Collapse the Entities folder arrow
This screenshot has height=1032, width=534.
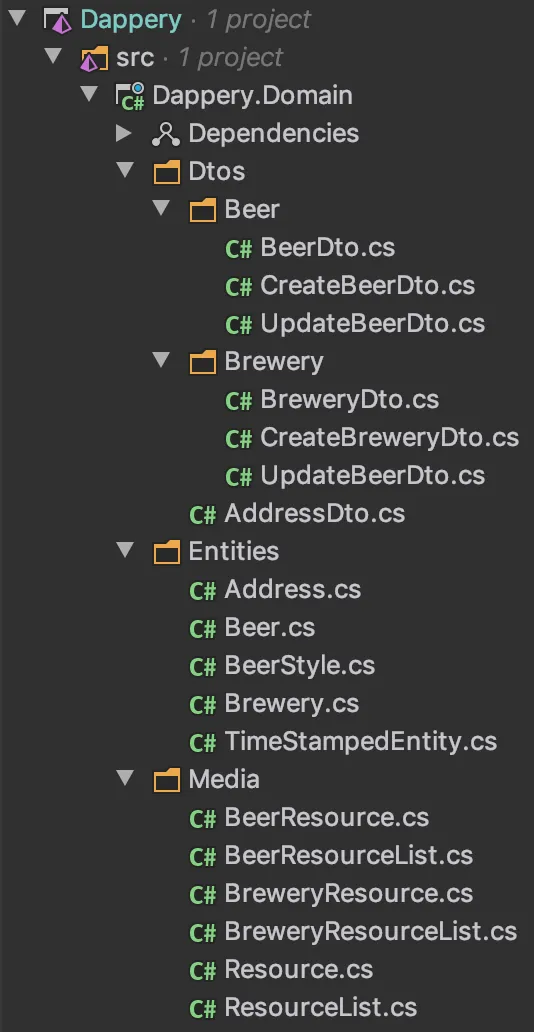(x=125, y=550)
